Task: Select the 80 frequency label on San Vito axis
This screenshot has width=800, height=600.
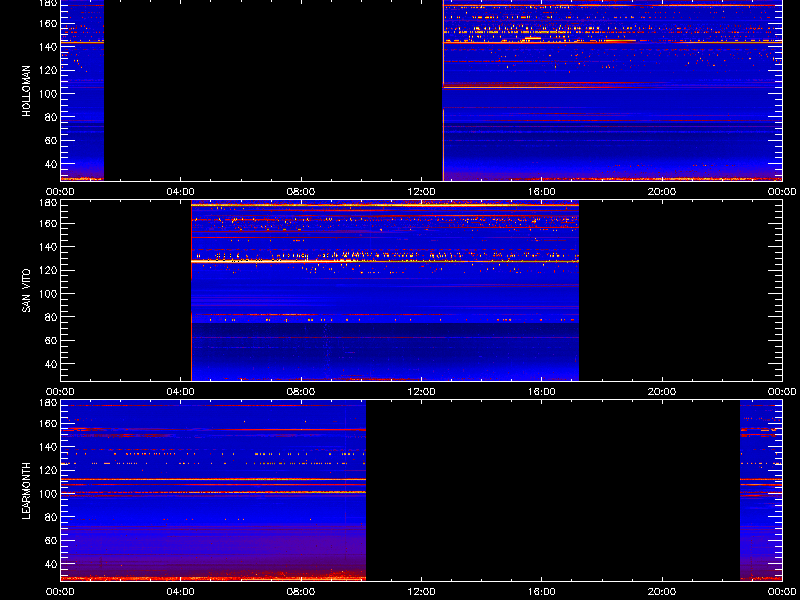Action: tap(51, 317)
